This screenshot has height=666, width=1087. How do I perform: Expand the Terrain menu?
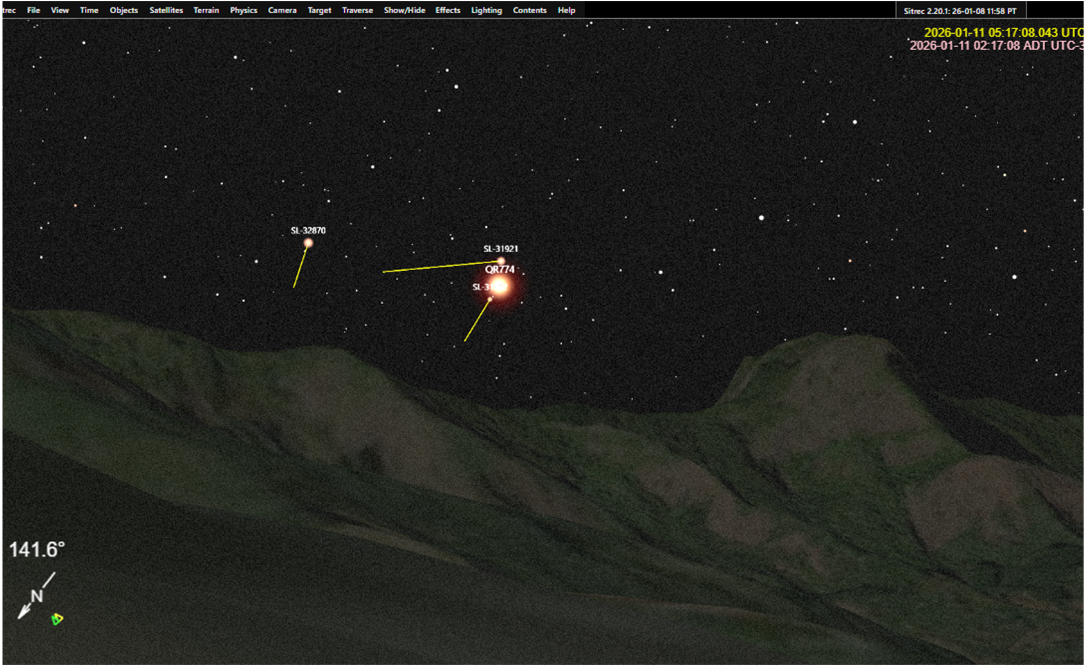pyautogui.click(x=206, y=10)
